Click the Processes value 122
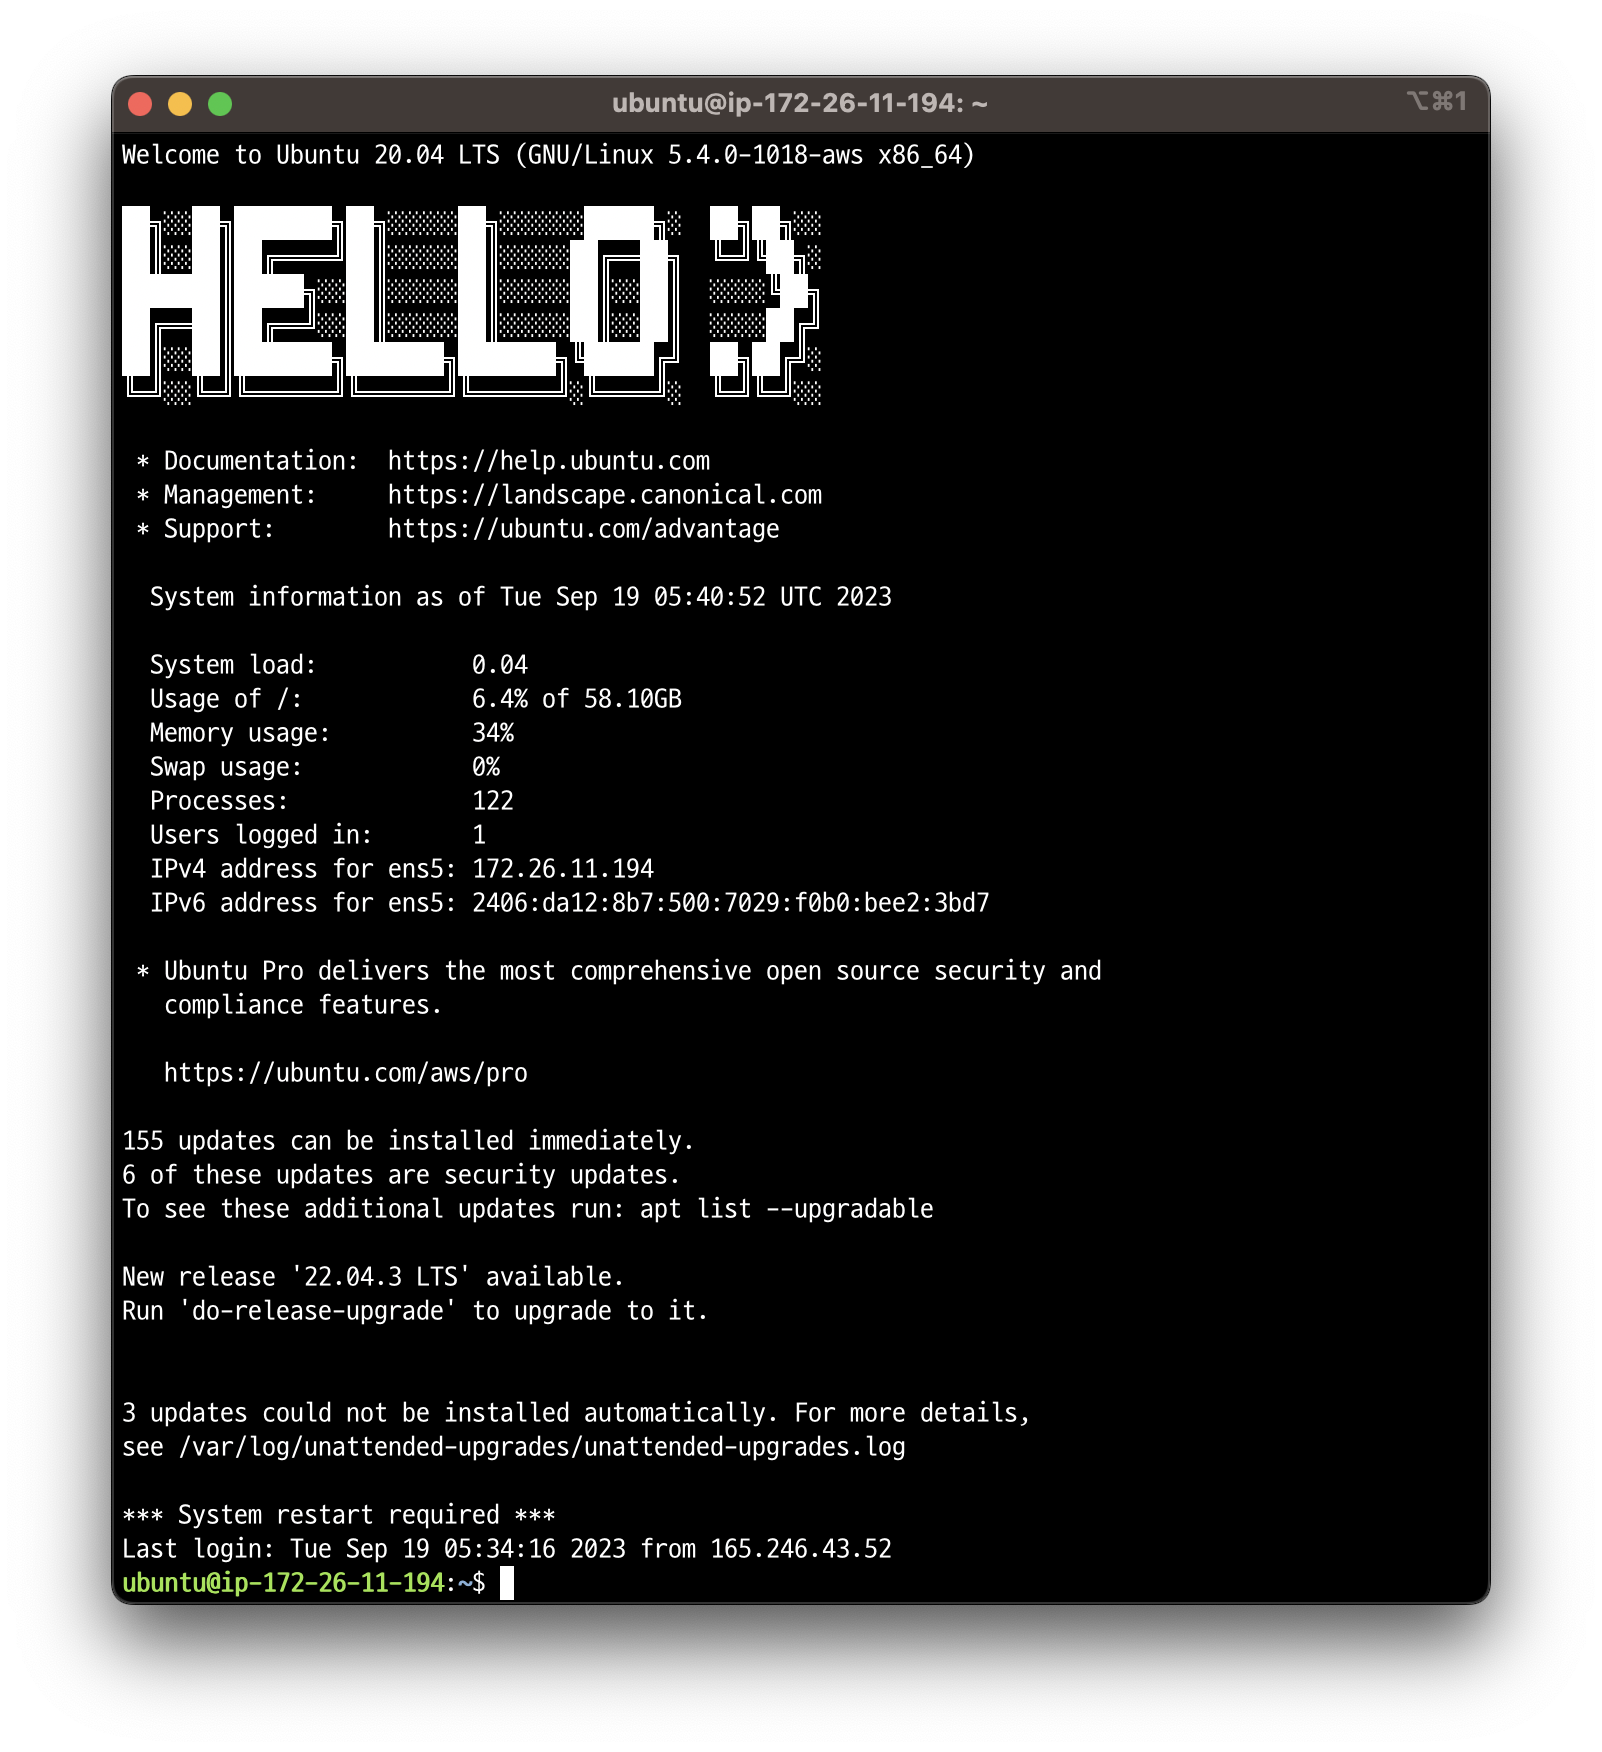The height and width of the screenshot is (1752, 1602). click(493, 801)
